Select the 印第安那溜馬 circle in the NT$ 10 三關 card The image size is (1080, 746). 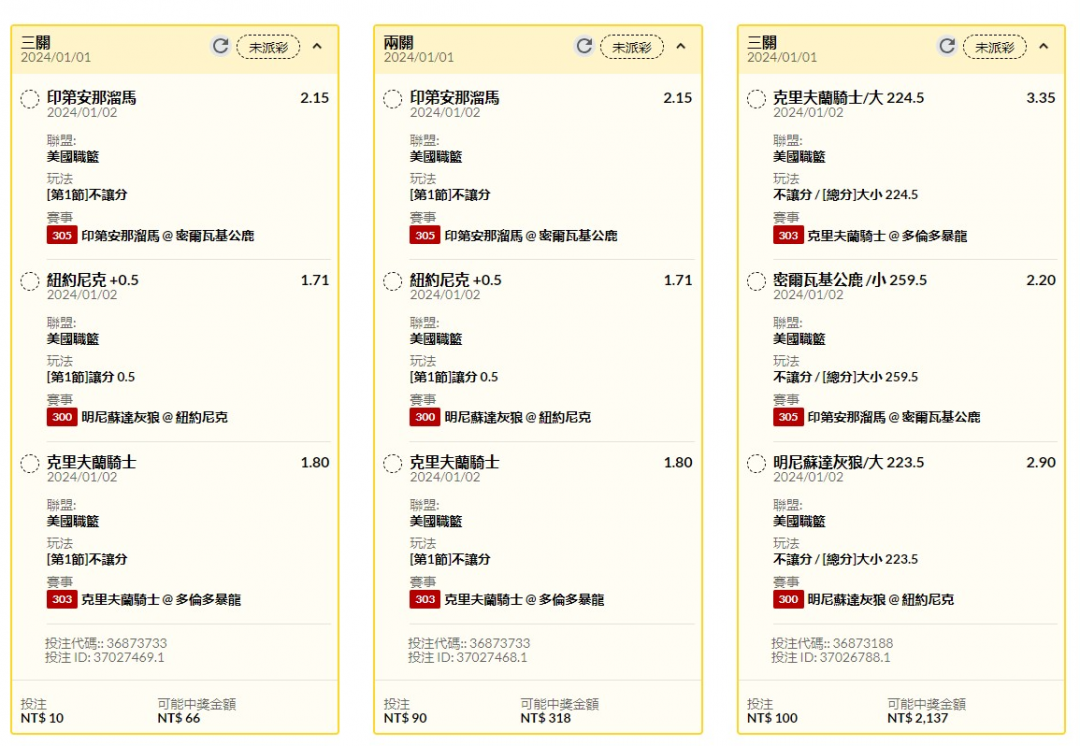pos(30,99)
